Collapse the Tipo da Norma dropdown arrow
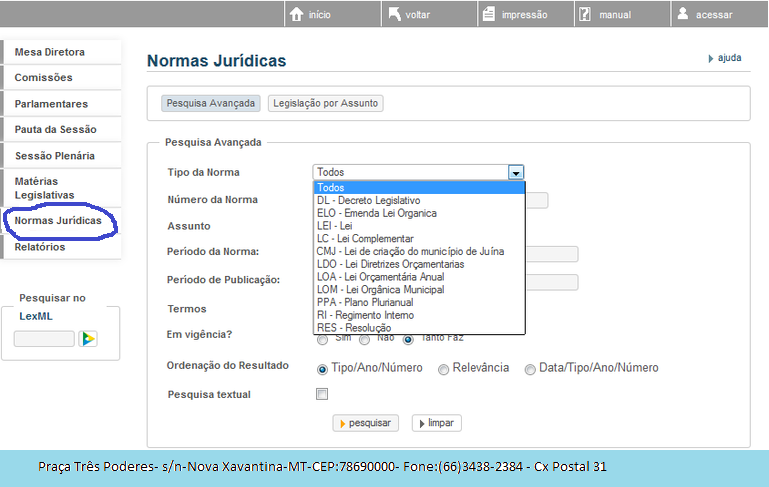 coord(516,172)
